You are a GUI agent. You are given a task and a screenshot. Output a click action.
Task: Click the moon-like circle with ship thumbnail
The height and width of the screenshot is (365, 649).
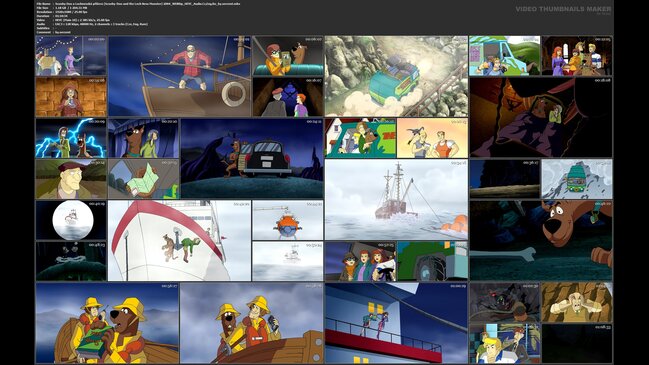71,220
